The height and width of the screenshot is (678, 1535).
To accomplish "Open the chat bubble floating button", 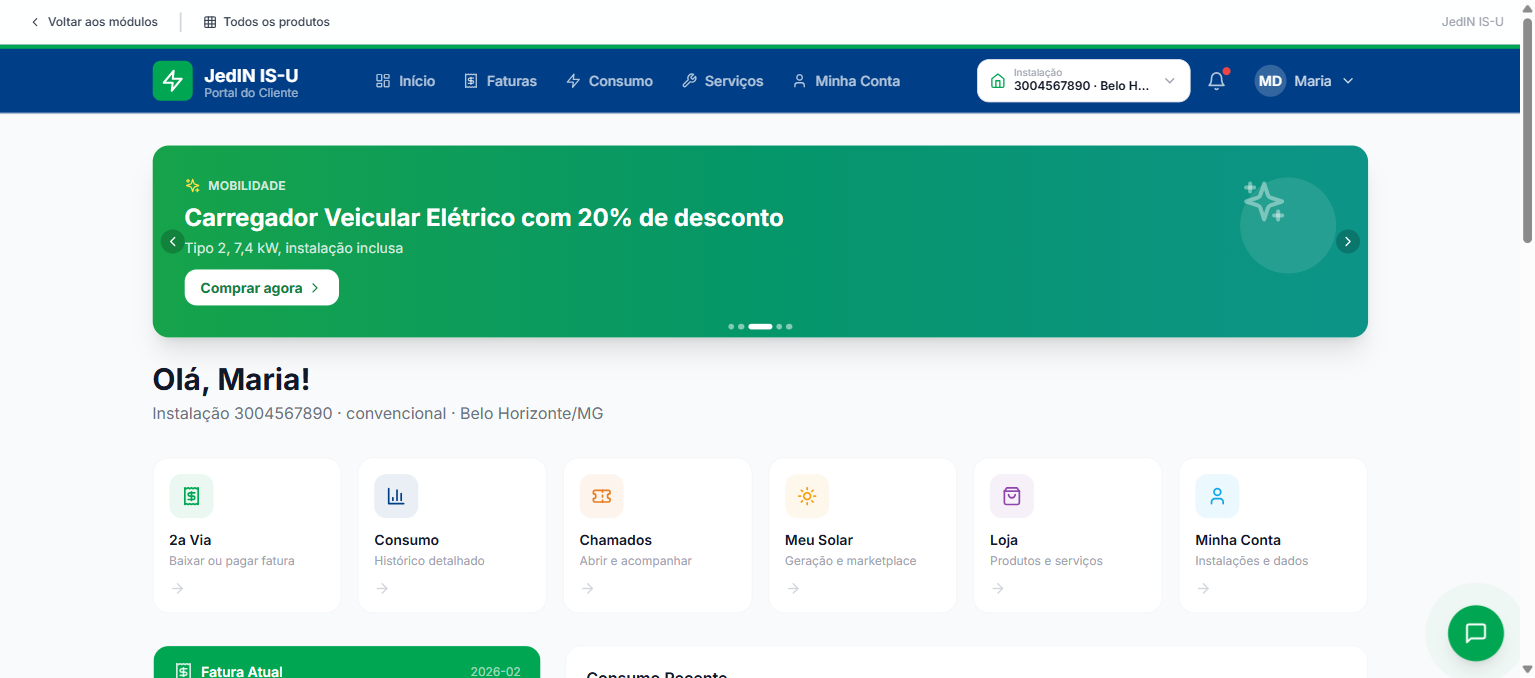I will tap(1475, 633).
